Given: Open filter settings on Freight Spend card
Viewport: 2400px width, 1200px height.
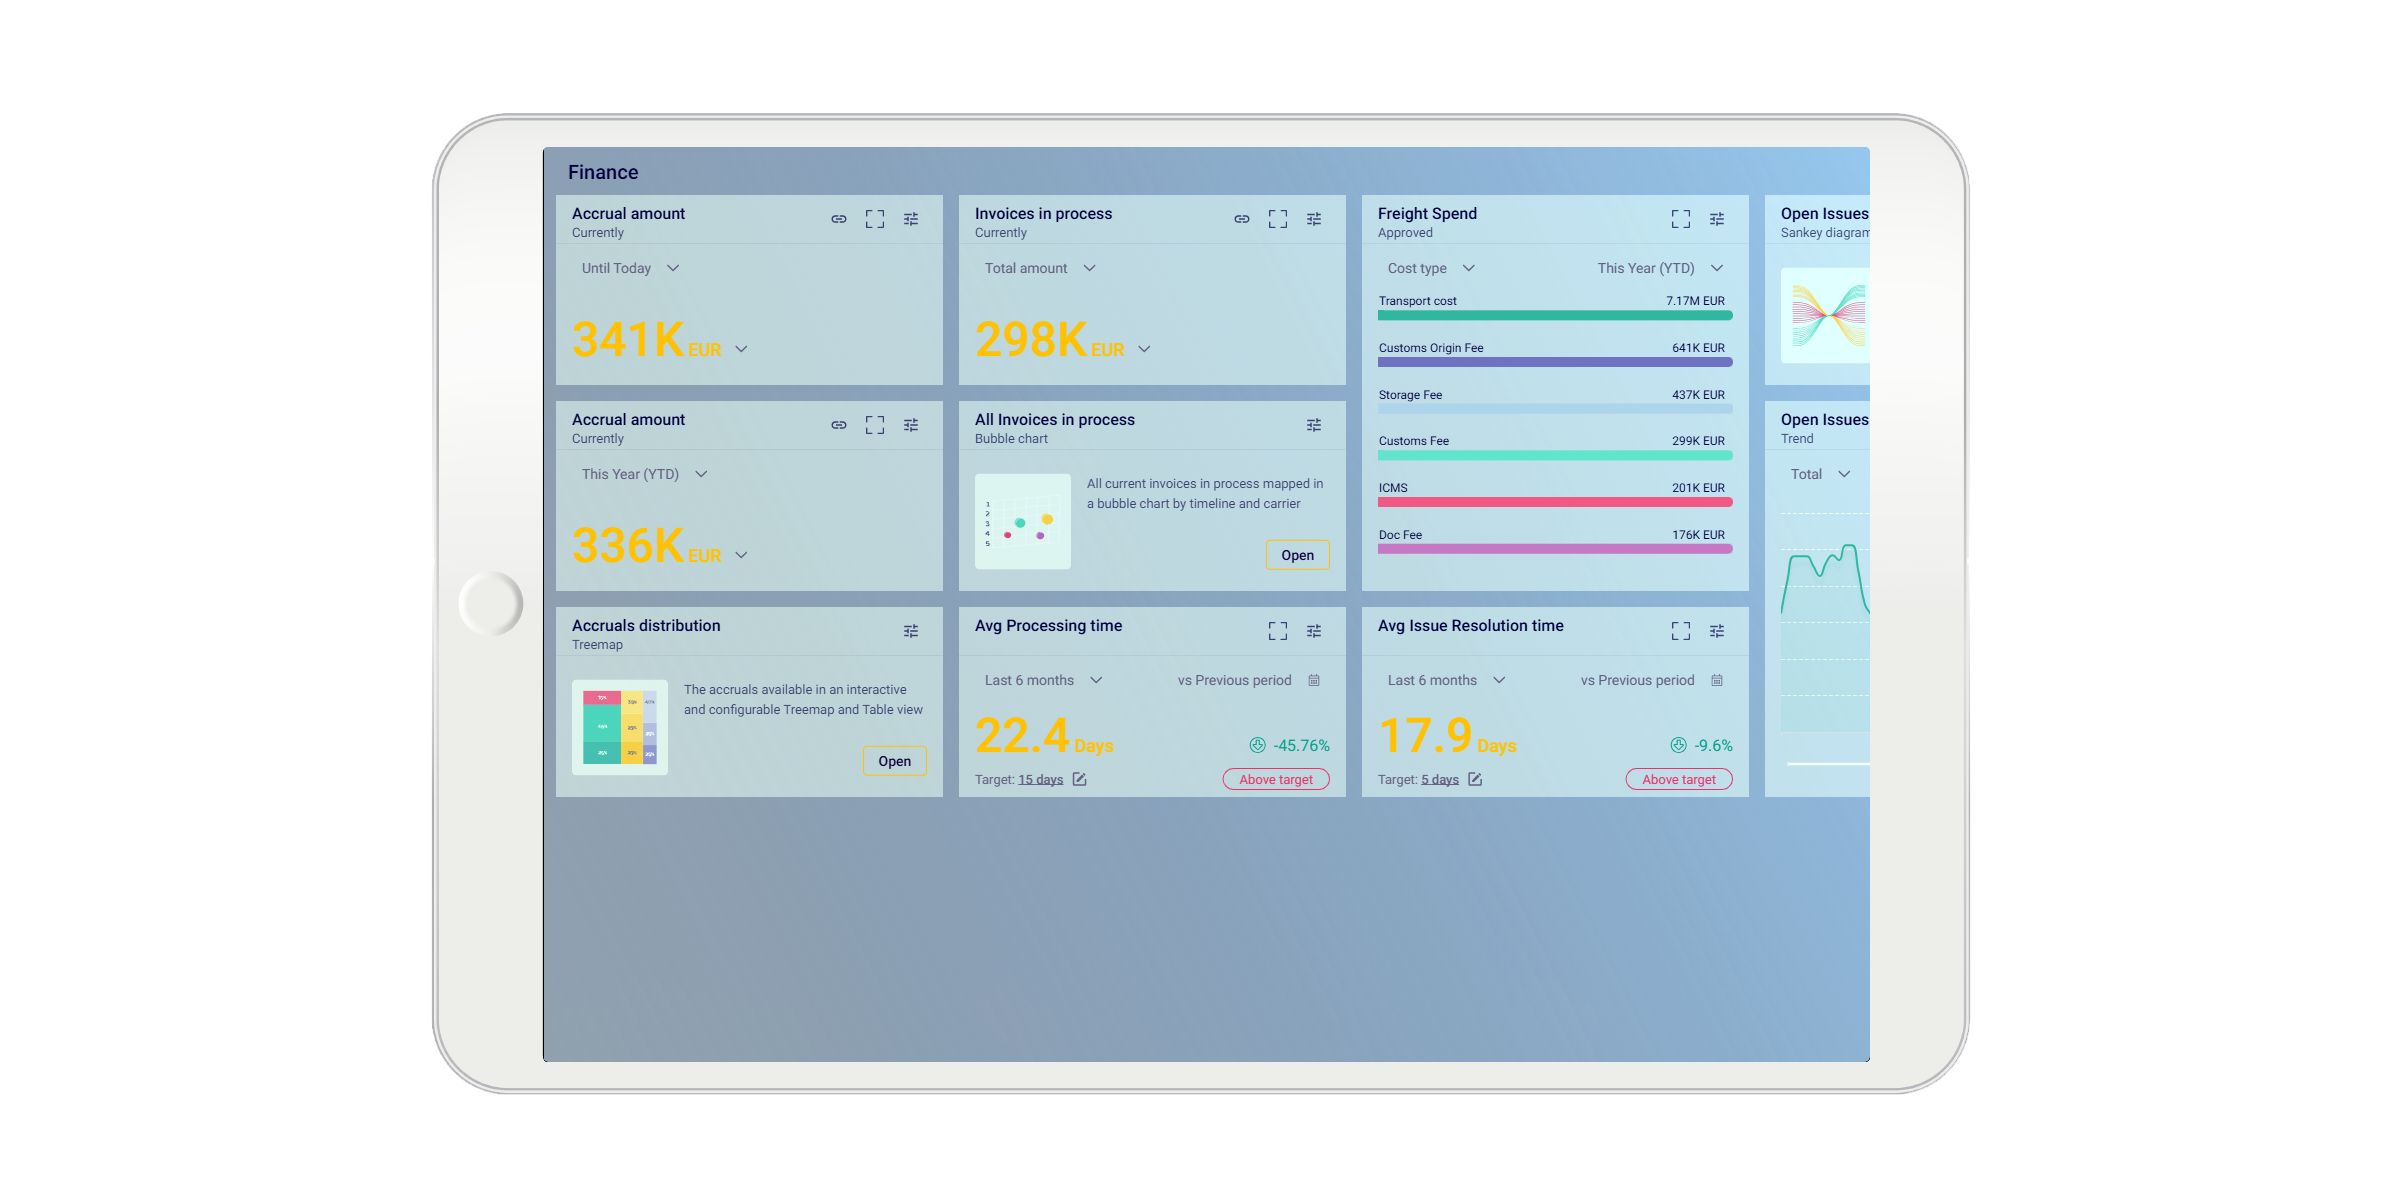Looking at the screenshot, I should pyautogui.click(x=1716, y=219).
